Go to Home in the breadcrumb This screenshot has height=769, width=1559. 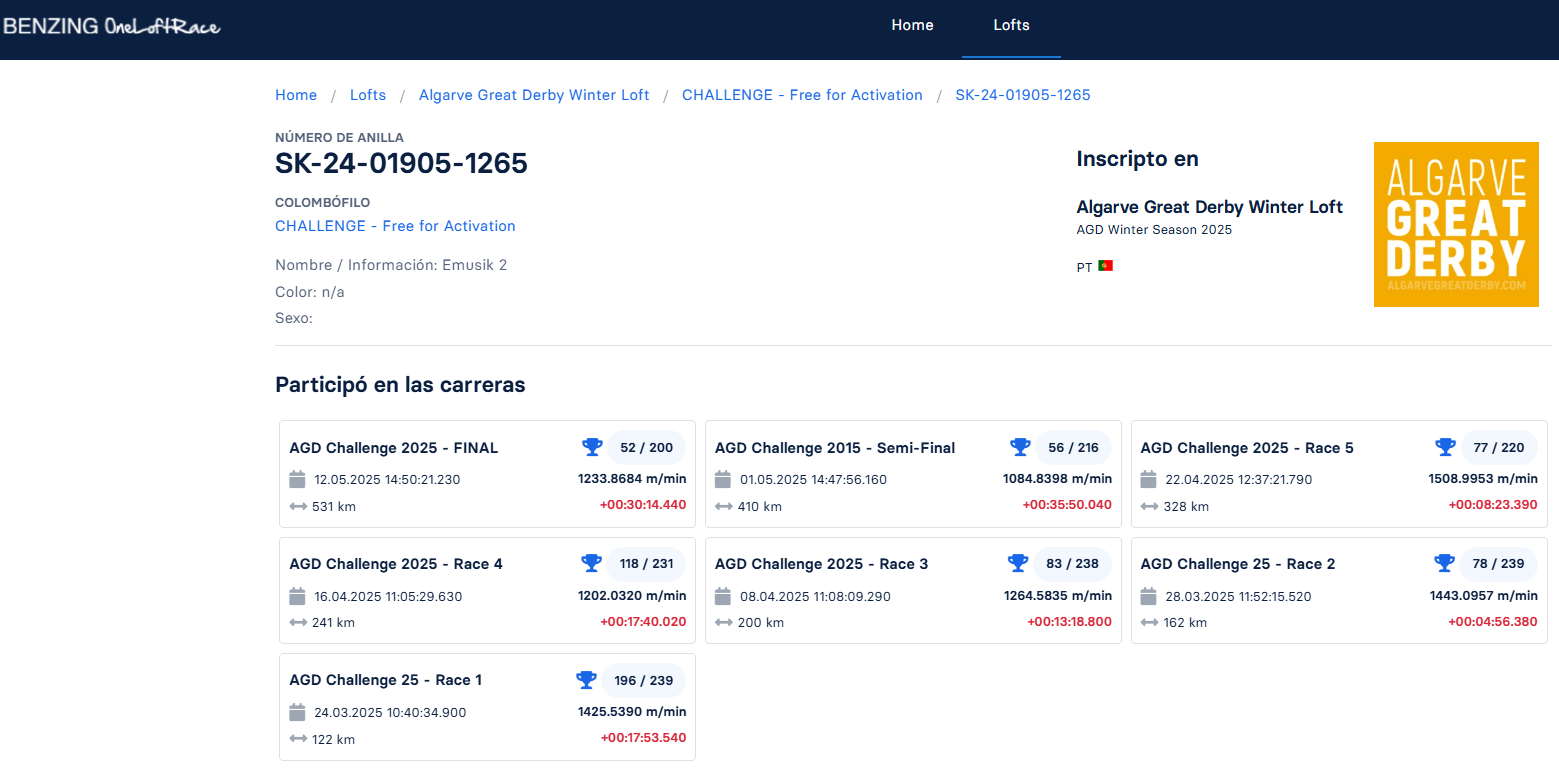pyautogui.click(x=296, y=95)
